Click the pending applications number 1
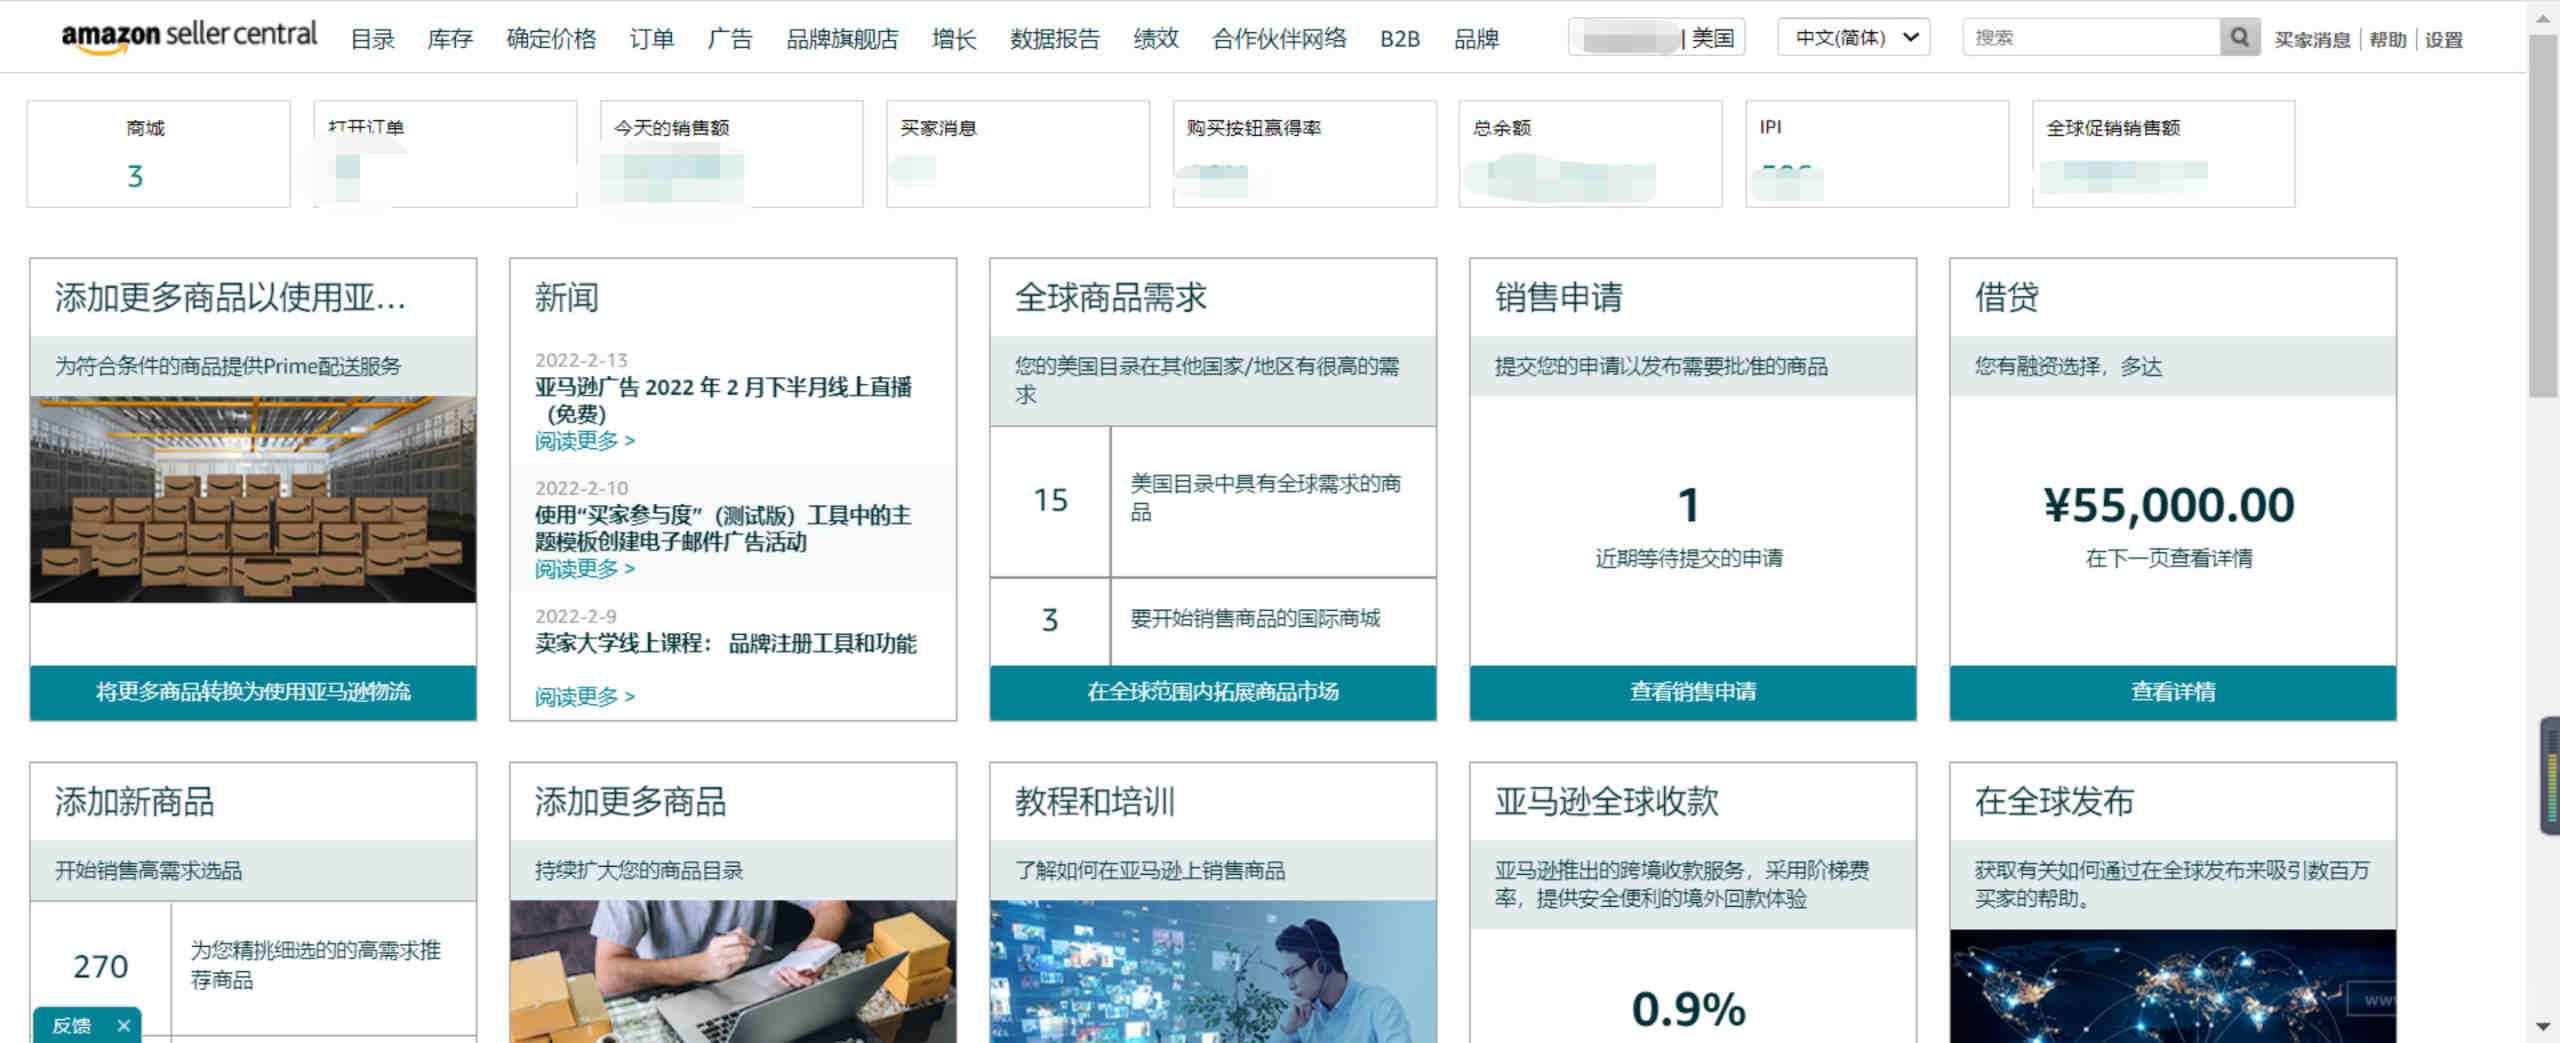 1689,505
